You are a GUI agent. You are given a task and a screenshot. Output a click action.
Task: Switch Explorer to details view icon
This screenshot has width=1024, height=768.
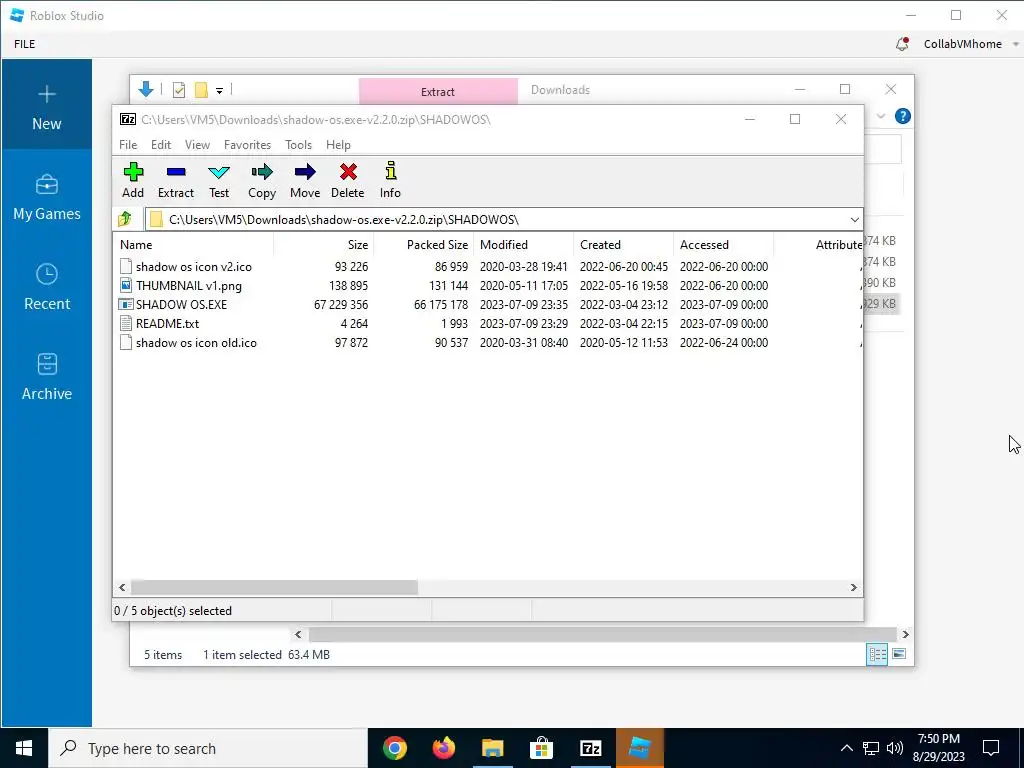point(876,654)
